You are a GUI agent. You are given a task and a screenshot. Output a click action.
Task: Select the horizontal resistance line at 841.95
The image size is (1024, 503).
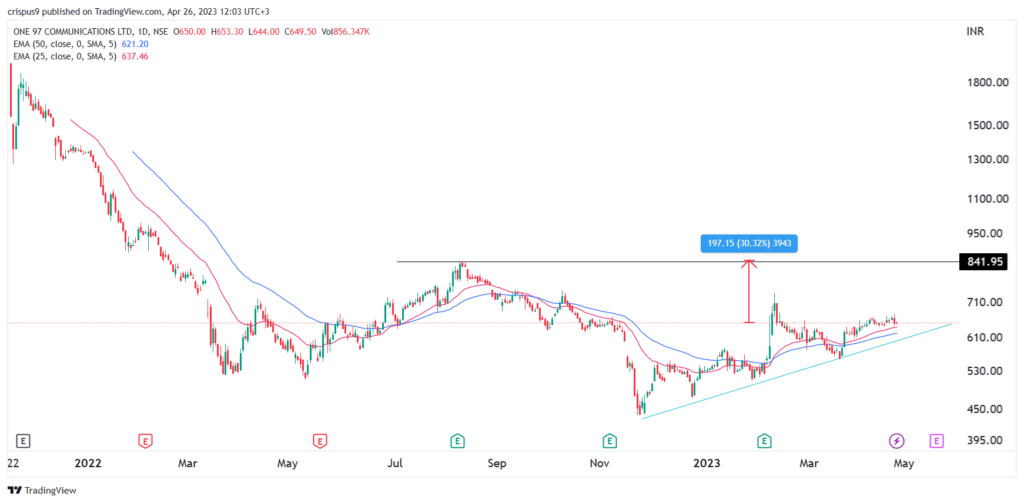(676, 262)
